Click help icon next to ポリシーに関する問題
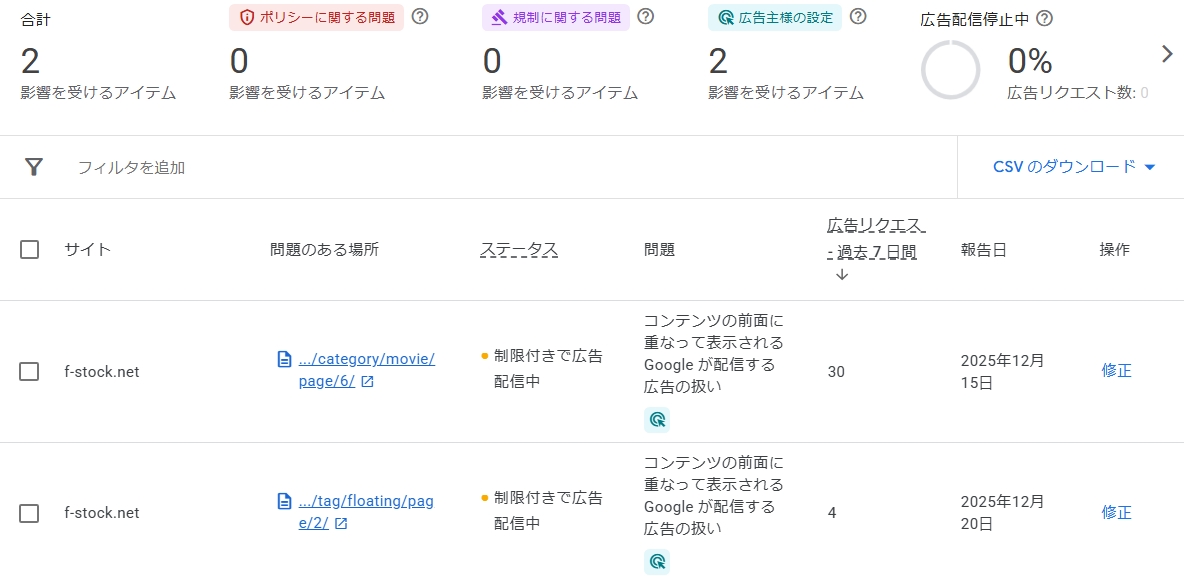This screenshot has width=1184, height=576. tap(420, 17)
